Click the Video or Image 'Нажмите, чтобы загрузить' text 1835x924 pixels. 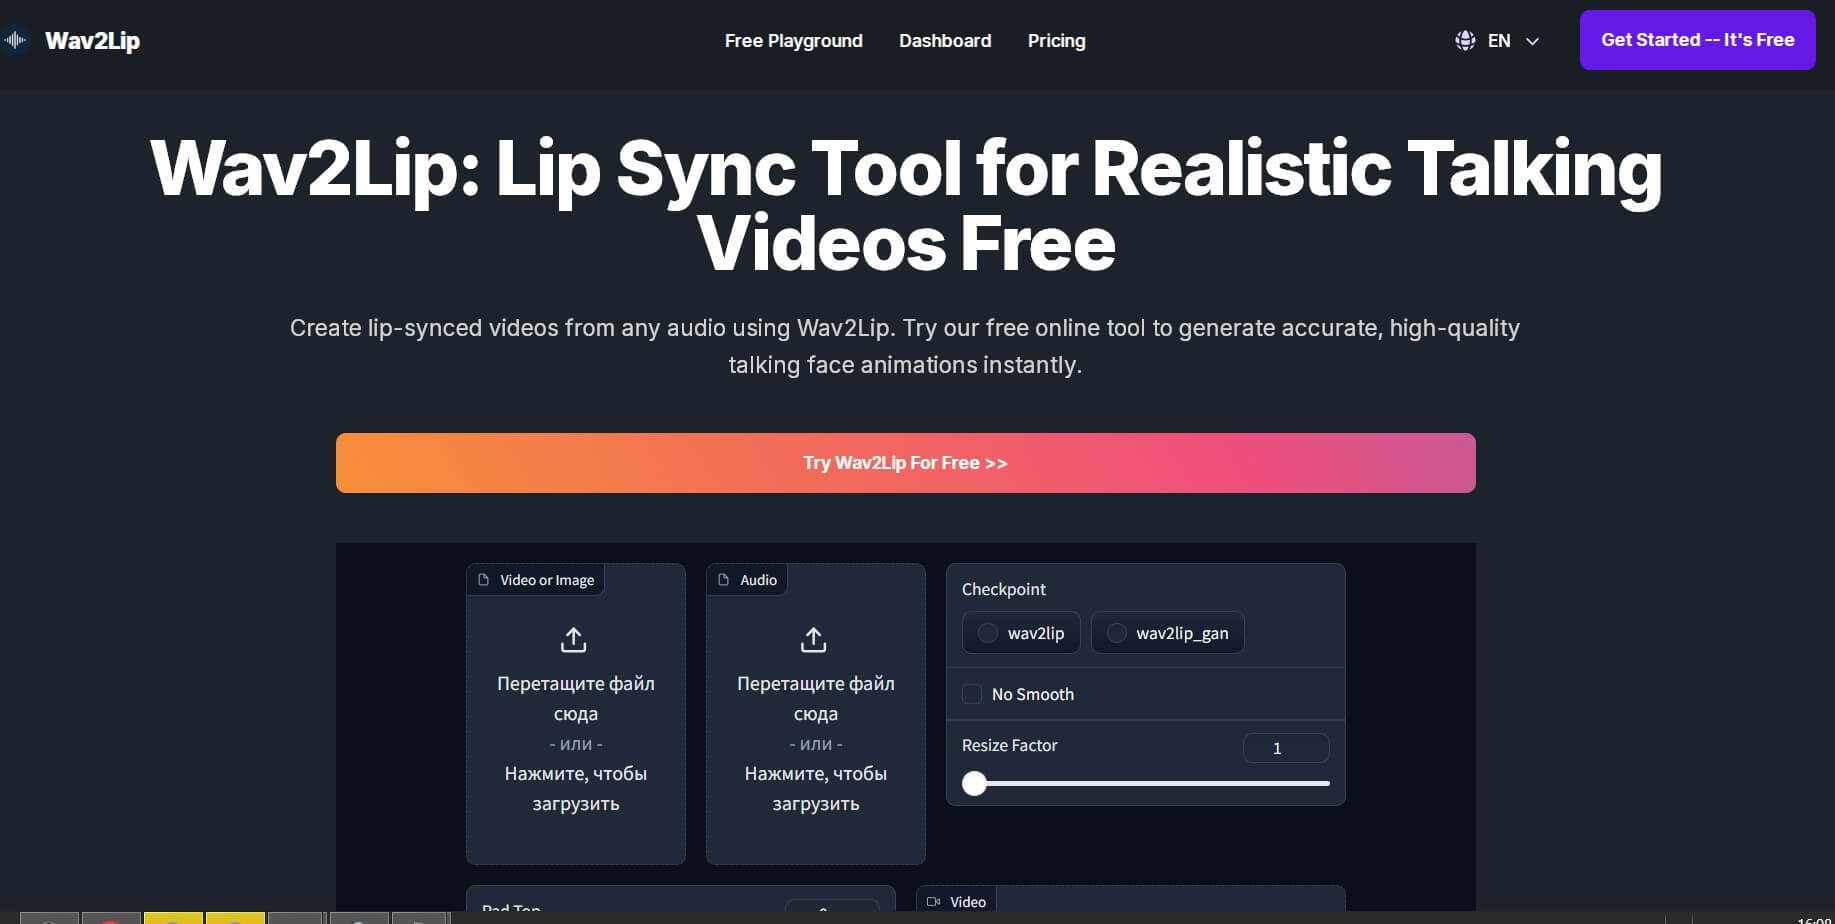coord(576,789)
